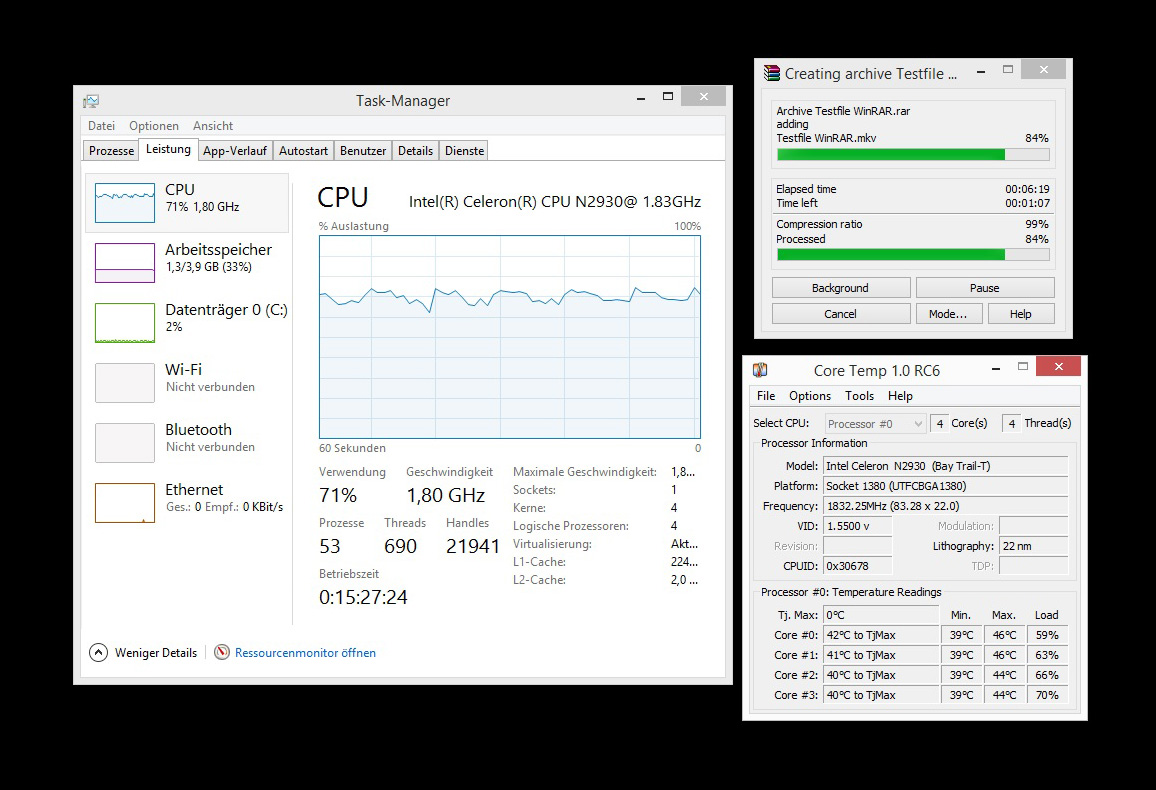Switch to the App-Verlauf tab
The image size is (1156, 790).
[234, 150]
